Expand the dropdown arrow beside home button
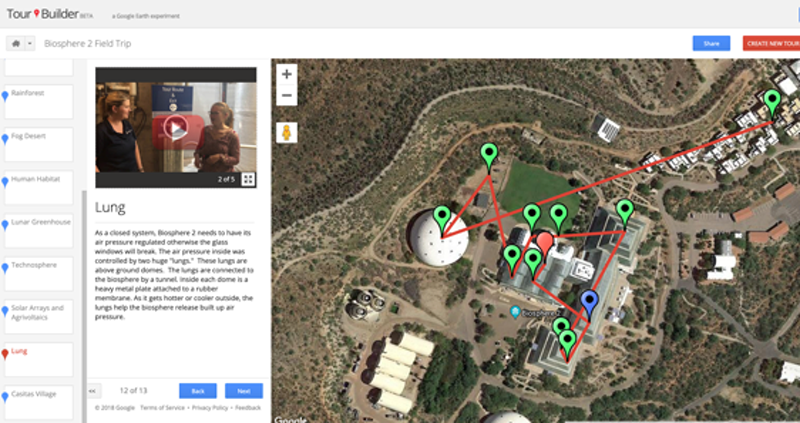 click(x=30, y=43)
